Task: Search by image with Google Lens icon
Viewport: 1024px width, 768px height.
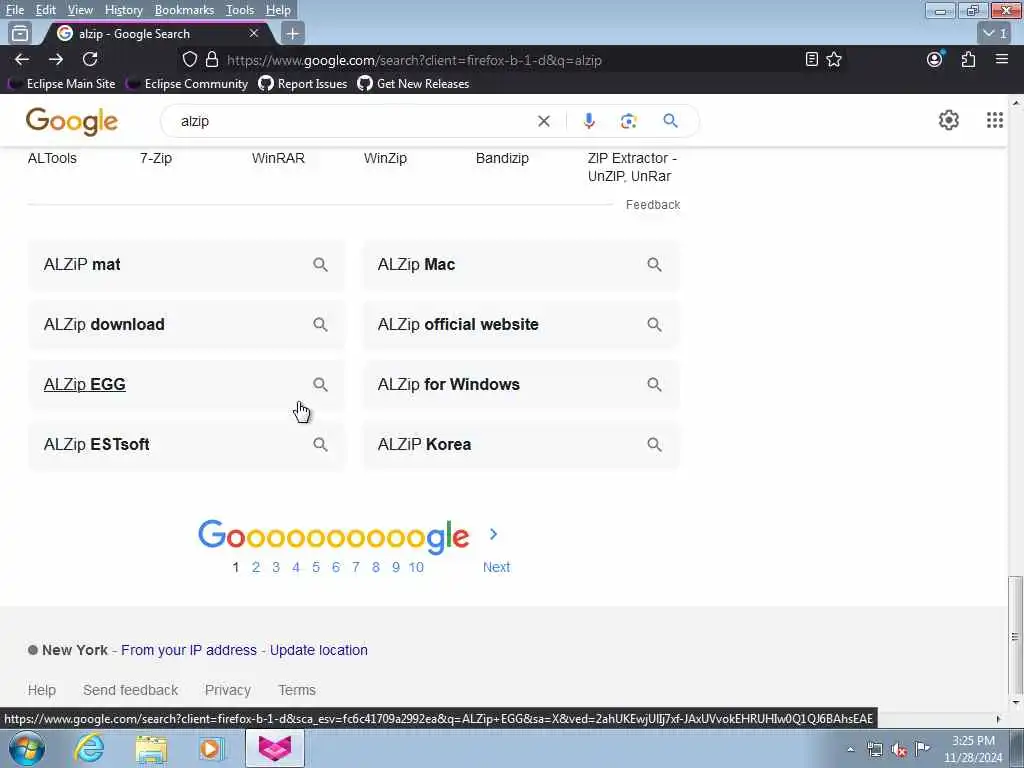Action: coord(628,121)
